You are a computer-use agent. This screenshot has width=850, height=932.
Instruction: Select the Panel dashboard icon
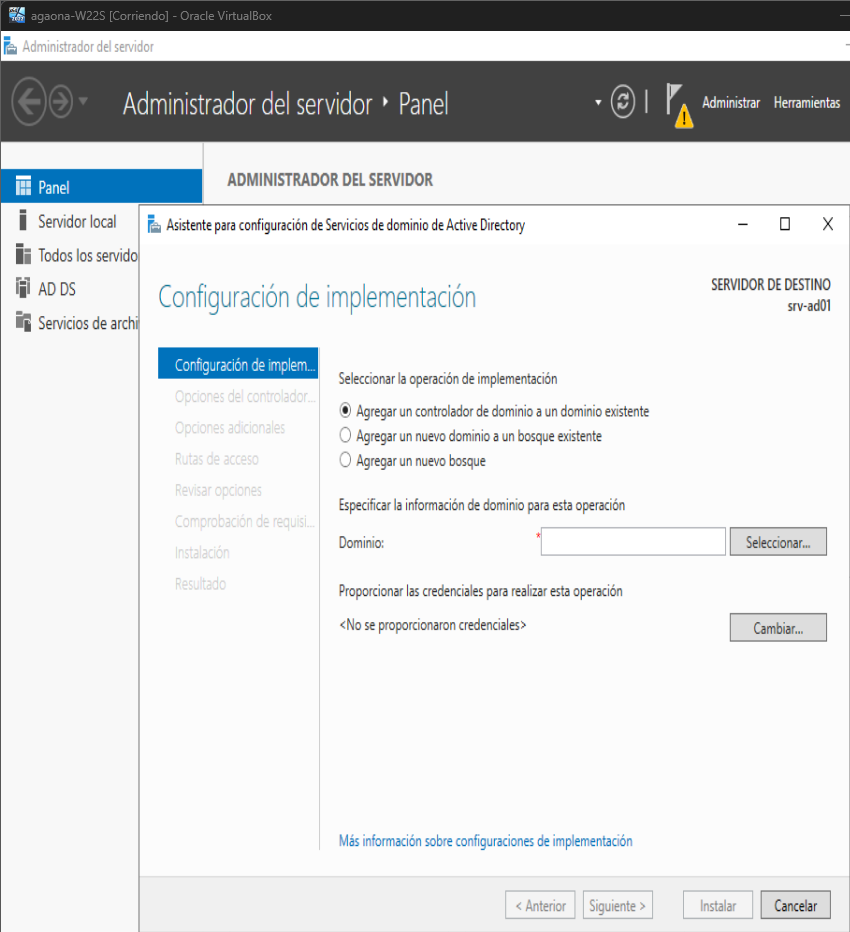(x=24, y=187)
